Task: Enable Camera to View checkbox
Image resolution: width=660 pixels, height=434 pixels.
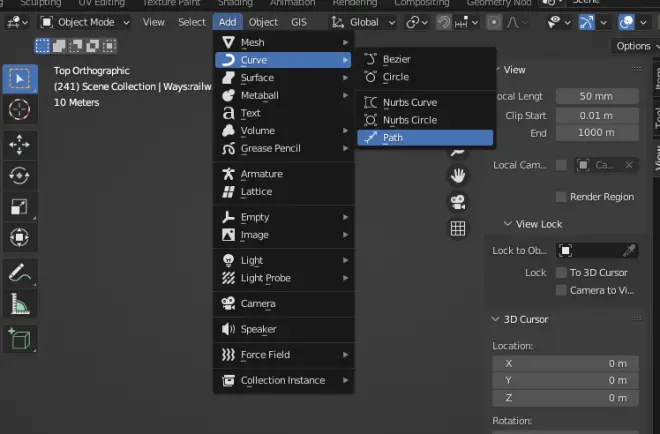Action: click(561, 290)
